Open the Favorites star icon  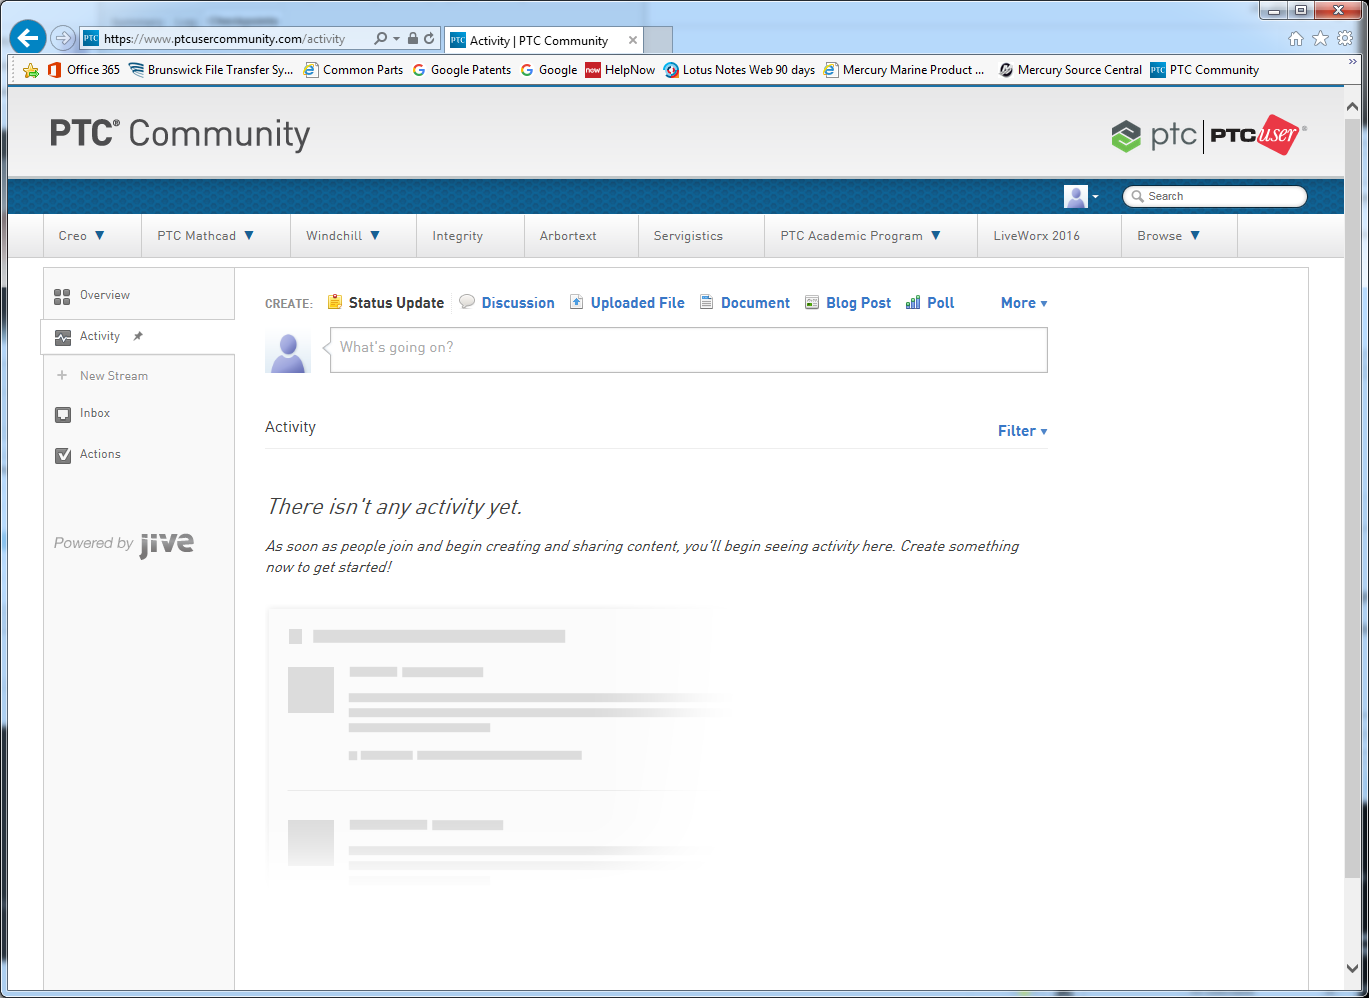pyautogui.click(x=1320, y=39)
